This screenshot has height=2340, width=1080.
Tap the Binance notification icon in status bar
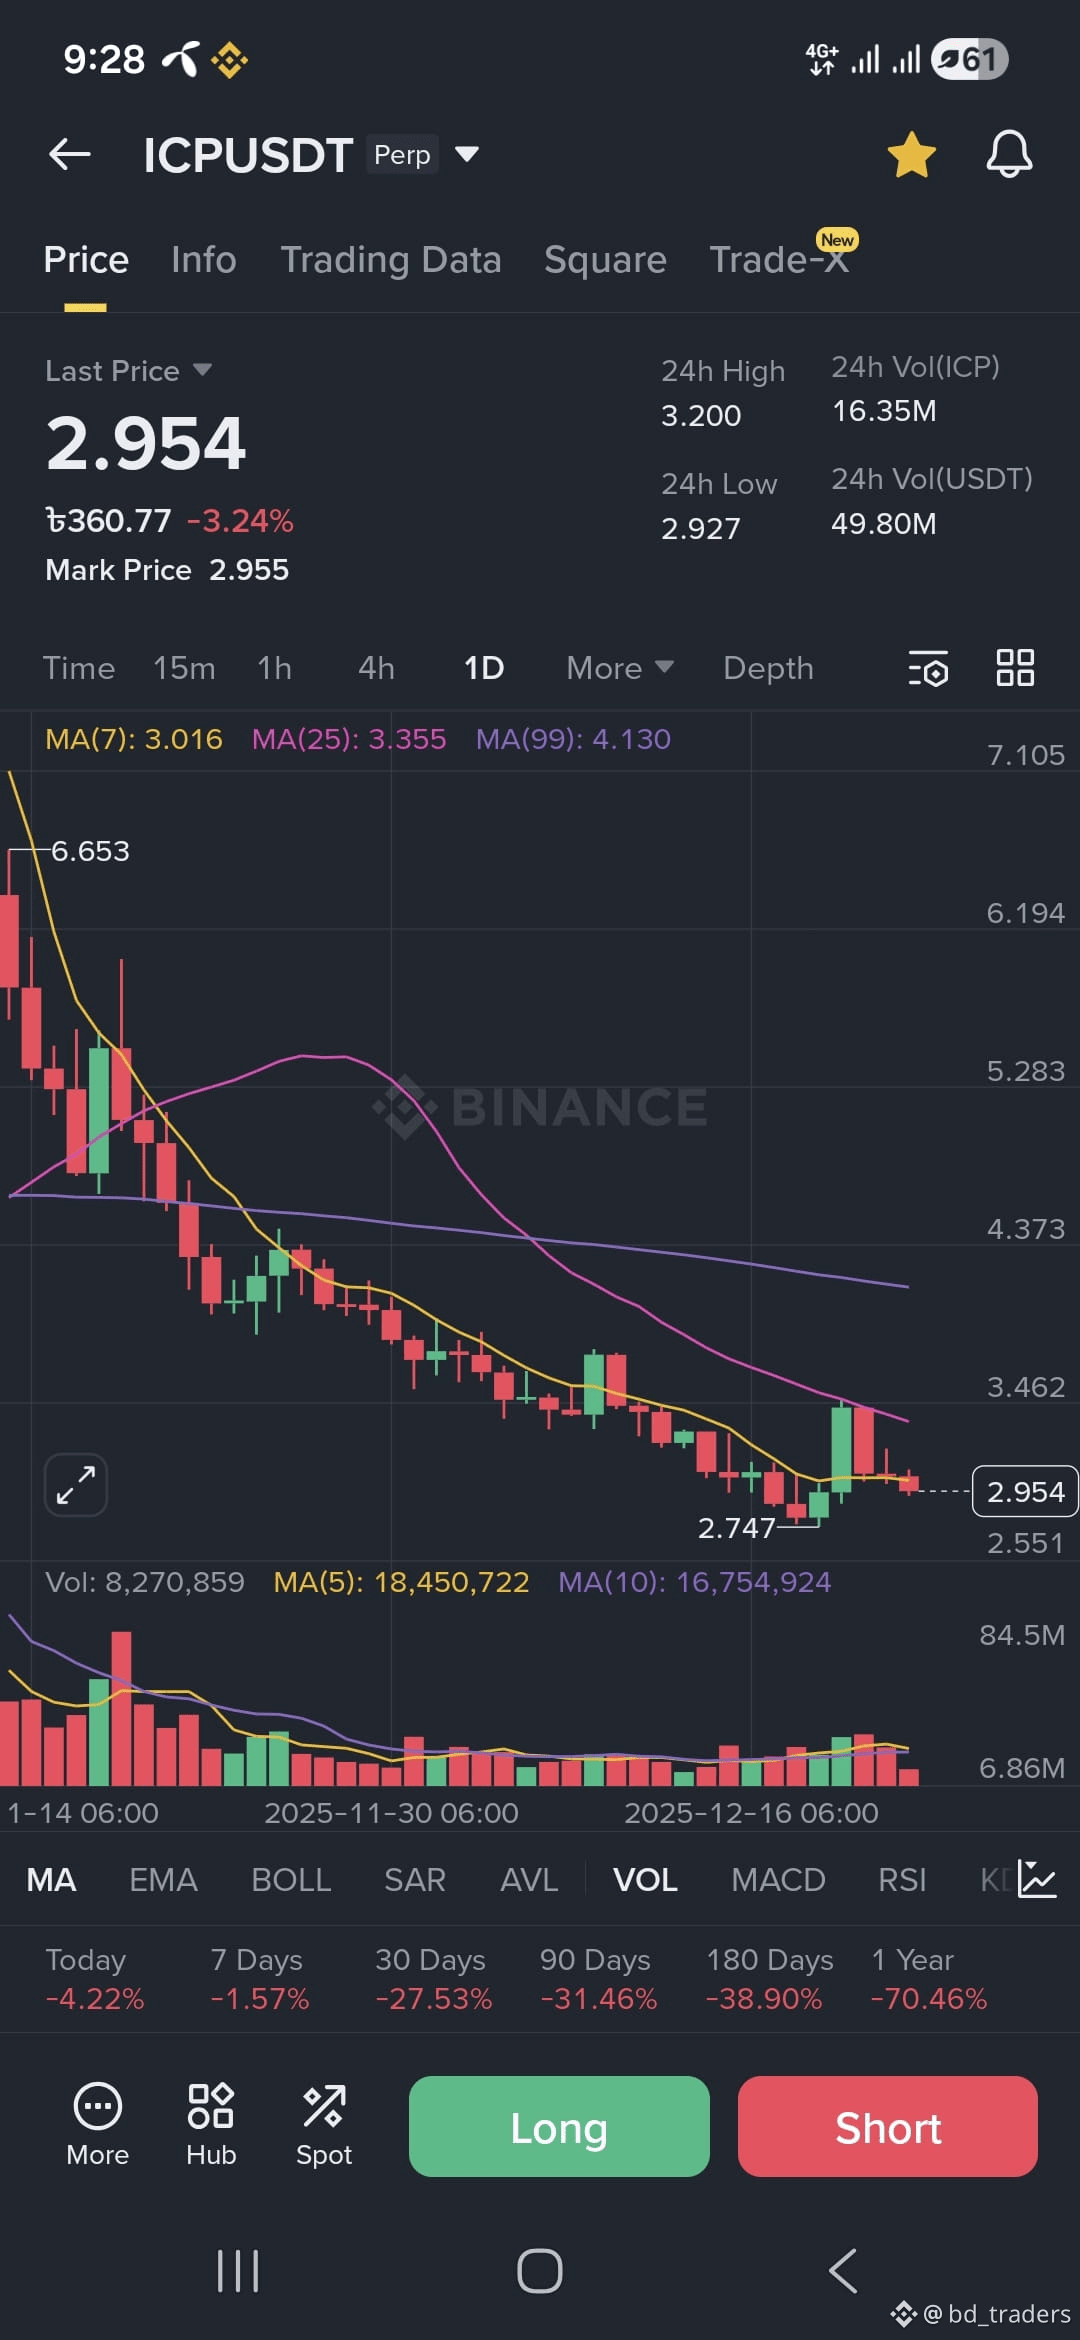click(229, 60)
